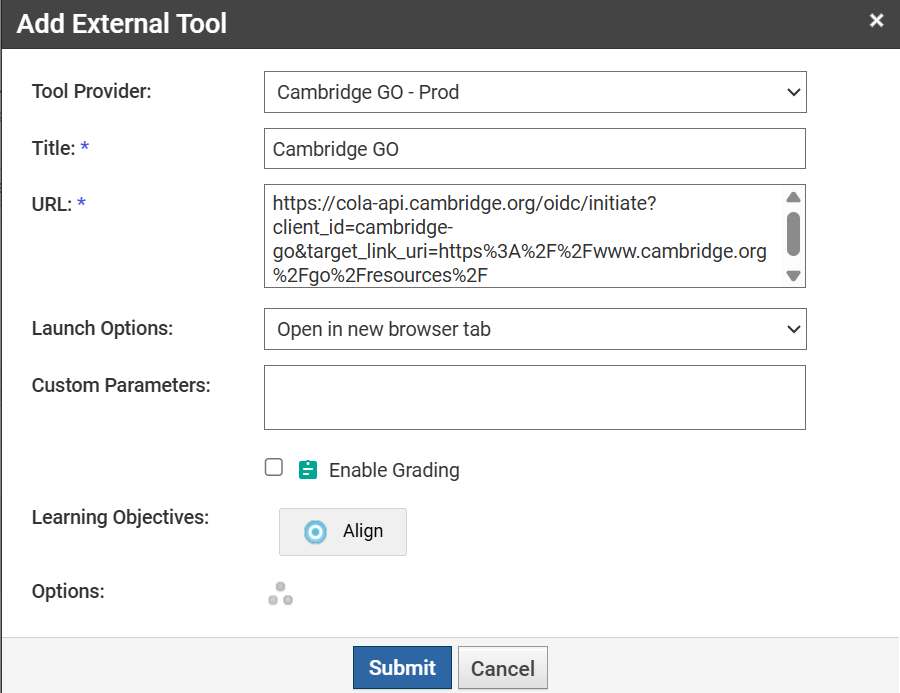This screenshot has width=900, height=693.
Task: Open the Launch Options dropdown
Action: click(x=535, y=329)
